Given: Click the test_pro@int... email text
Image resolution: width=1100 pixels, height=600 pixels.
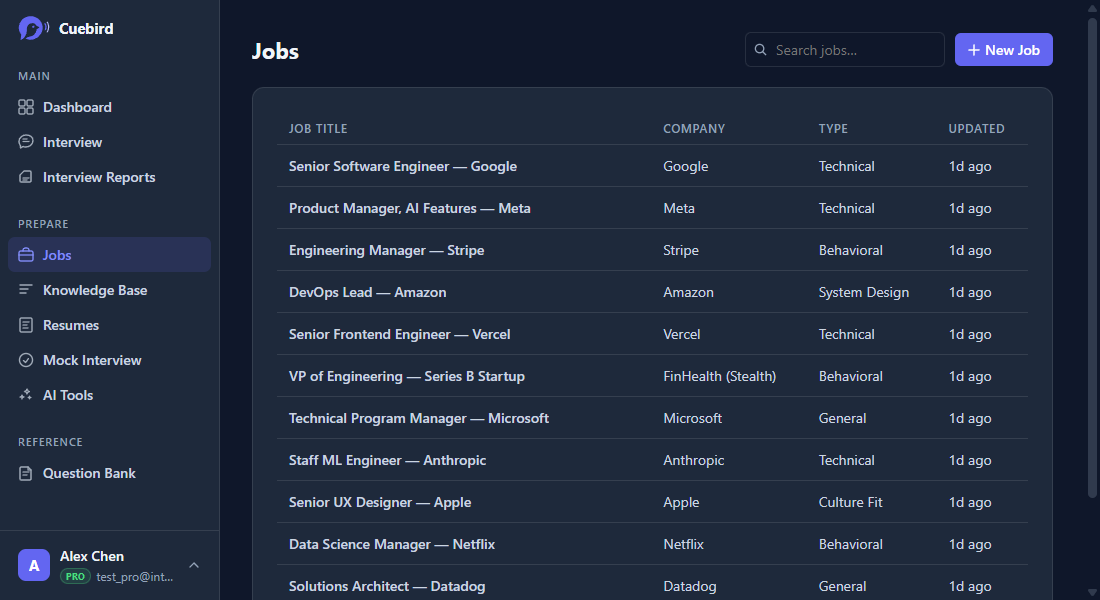Looking at the screenshot, I should [x=135, y=576].
